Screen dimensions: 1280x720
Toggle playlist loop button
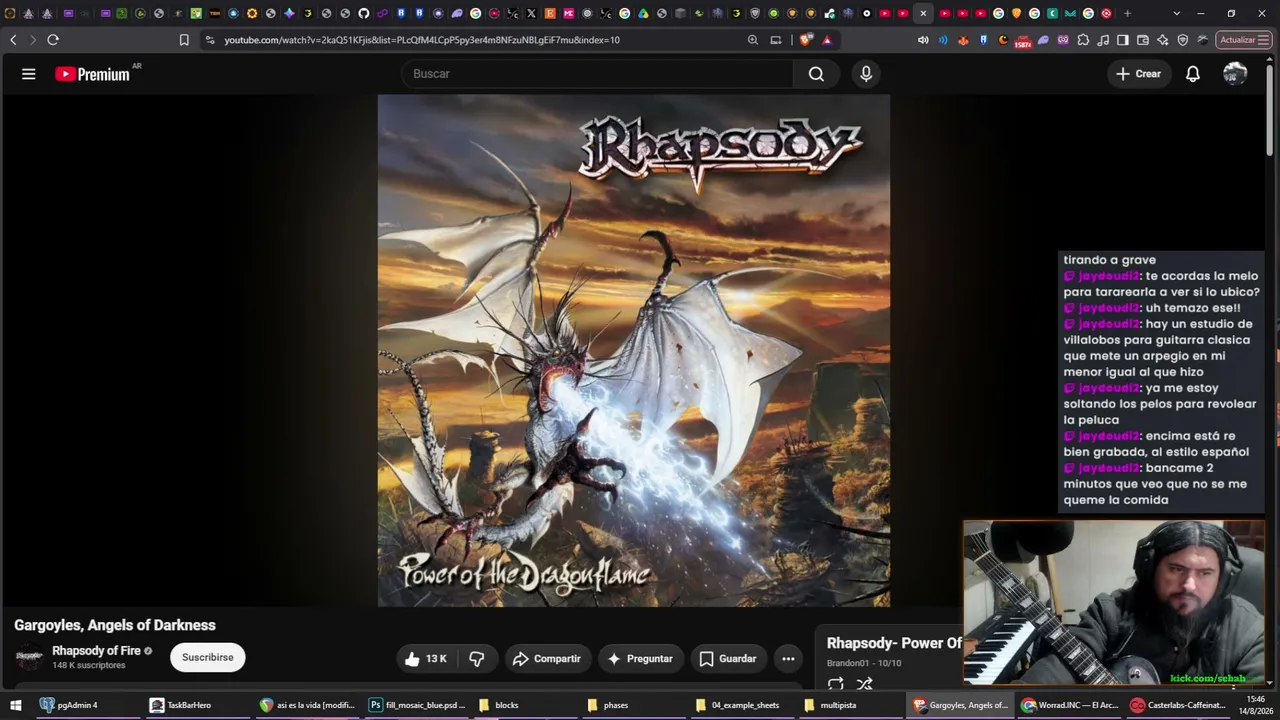tap(836, 685)
